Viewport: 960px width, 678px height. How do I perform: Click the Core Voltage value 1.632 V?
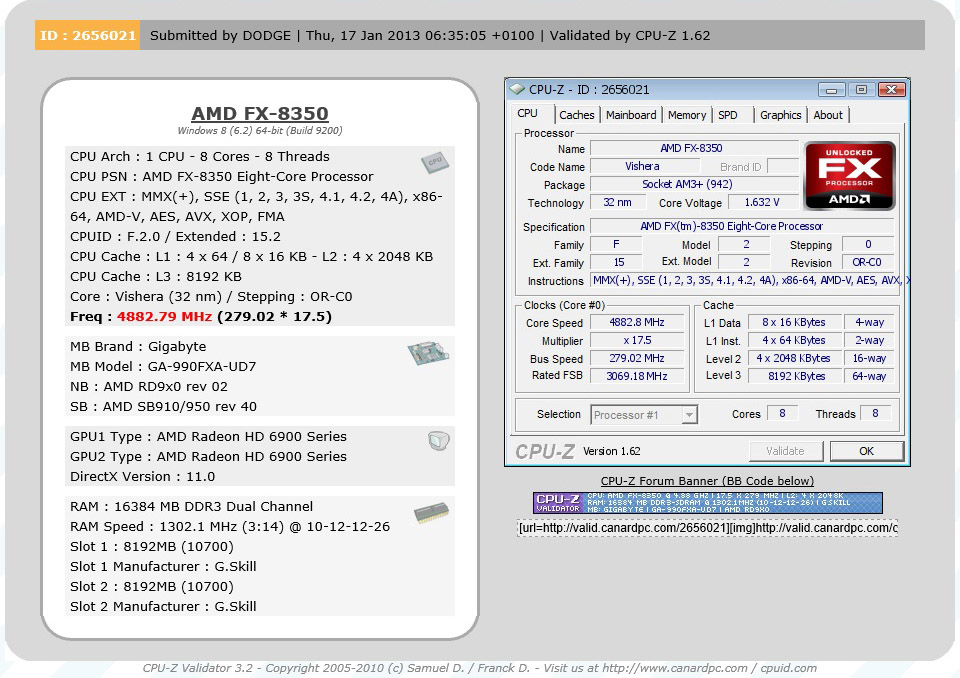pos(762,202)
